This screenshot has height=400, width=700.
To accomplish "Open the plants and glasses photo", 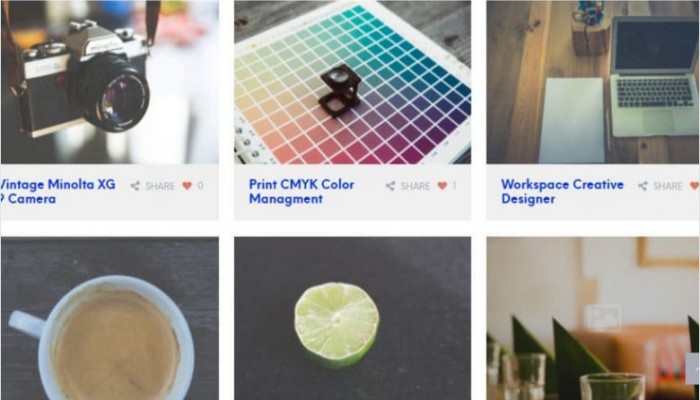I will click(593, 318).
